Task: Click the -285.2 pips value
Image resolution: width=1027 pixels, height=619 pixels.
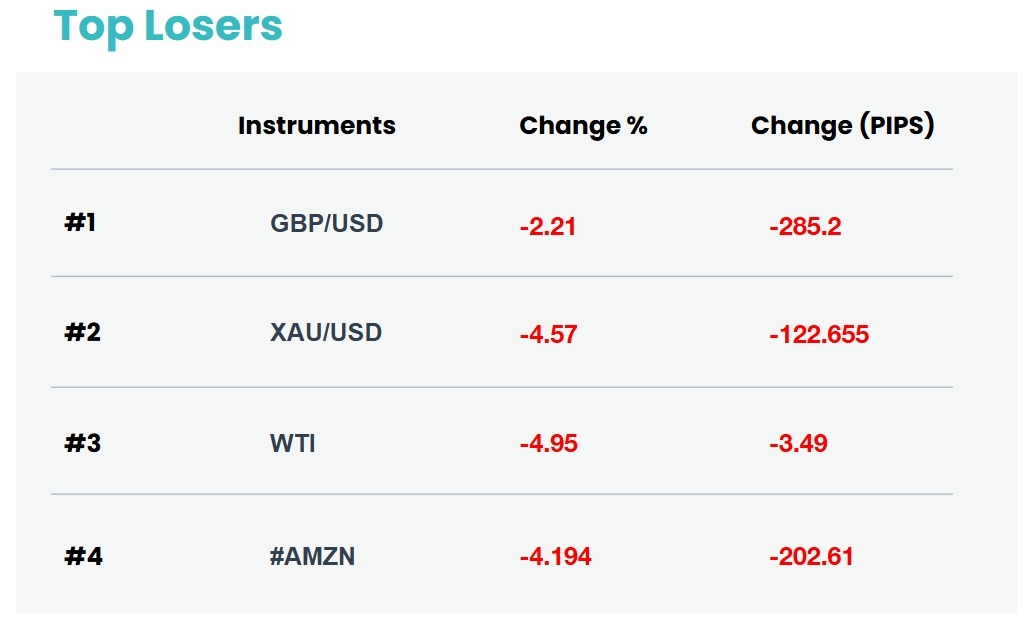Action: pyautogui.click(x=806, y=227)
